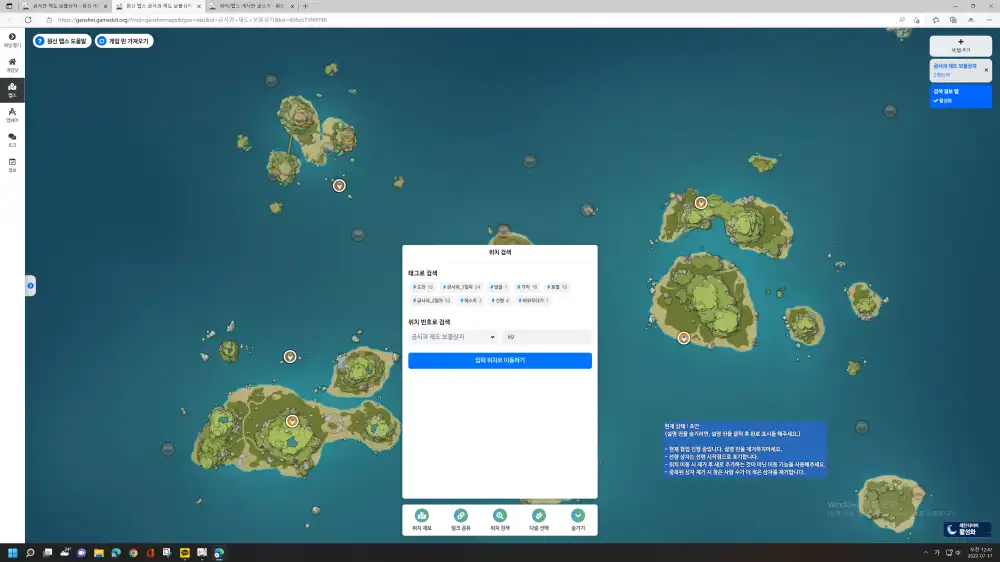Open the 금사과 제도 보물상자 dropdown
1000x562 pixels.
pos(453,337)
